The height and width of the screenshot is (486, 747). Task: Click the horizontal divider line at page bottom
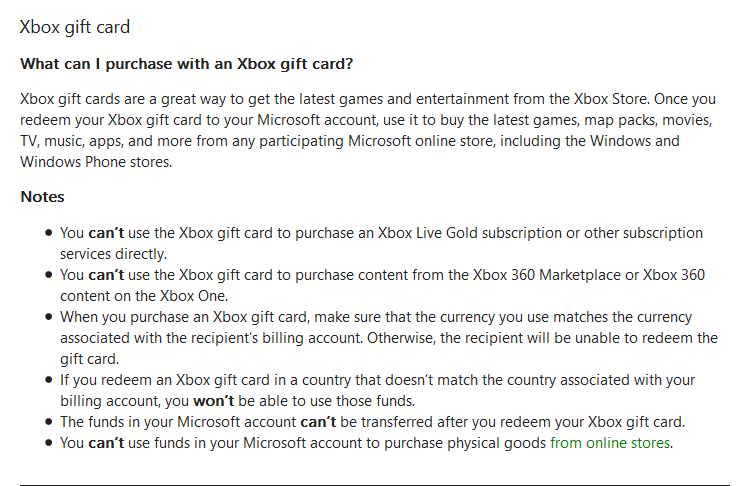tap(374, 485)
